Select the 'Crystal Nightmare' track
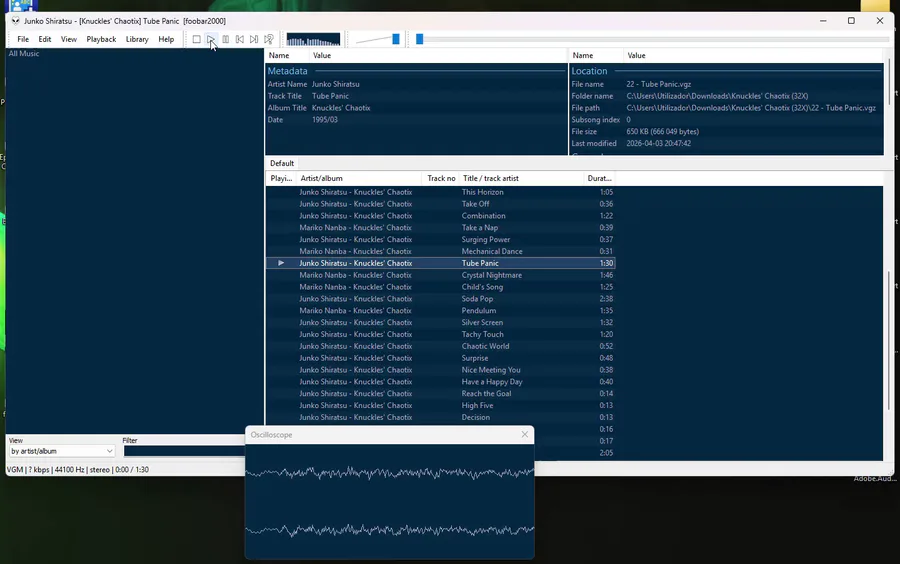The image size is (900, 564). 441,275
